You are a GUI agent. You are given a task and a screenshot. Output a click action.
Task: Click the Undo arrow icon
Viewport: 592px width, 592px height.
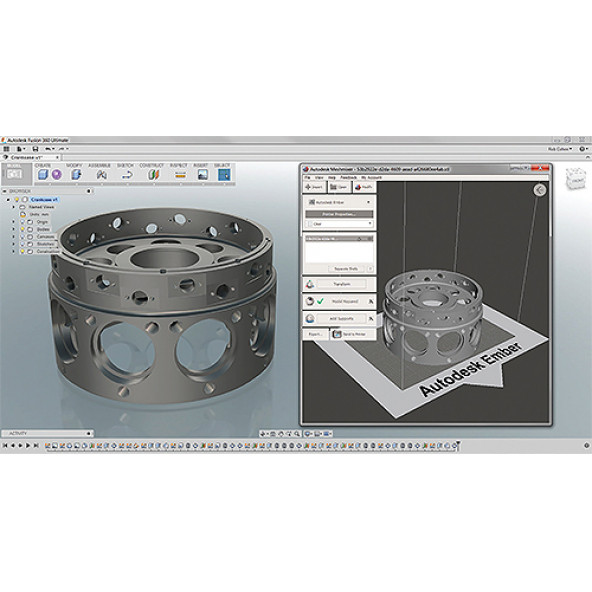tap(48, 149)
